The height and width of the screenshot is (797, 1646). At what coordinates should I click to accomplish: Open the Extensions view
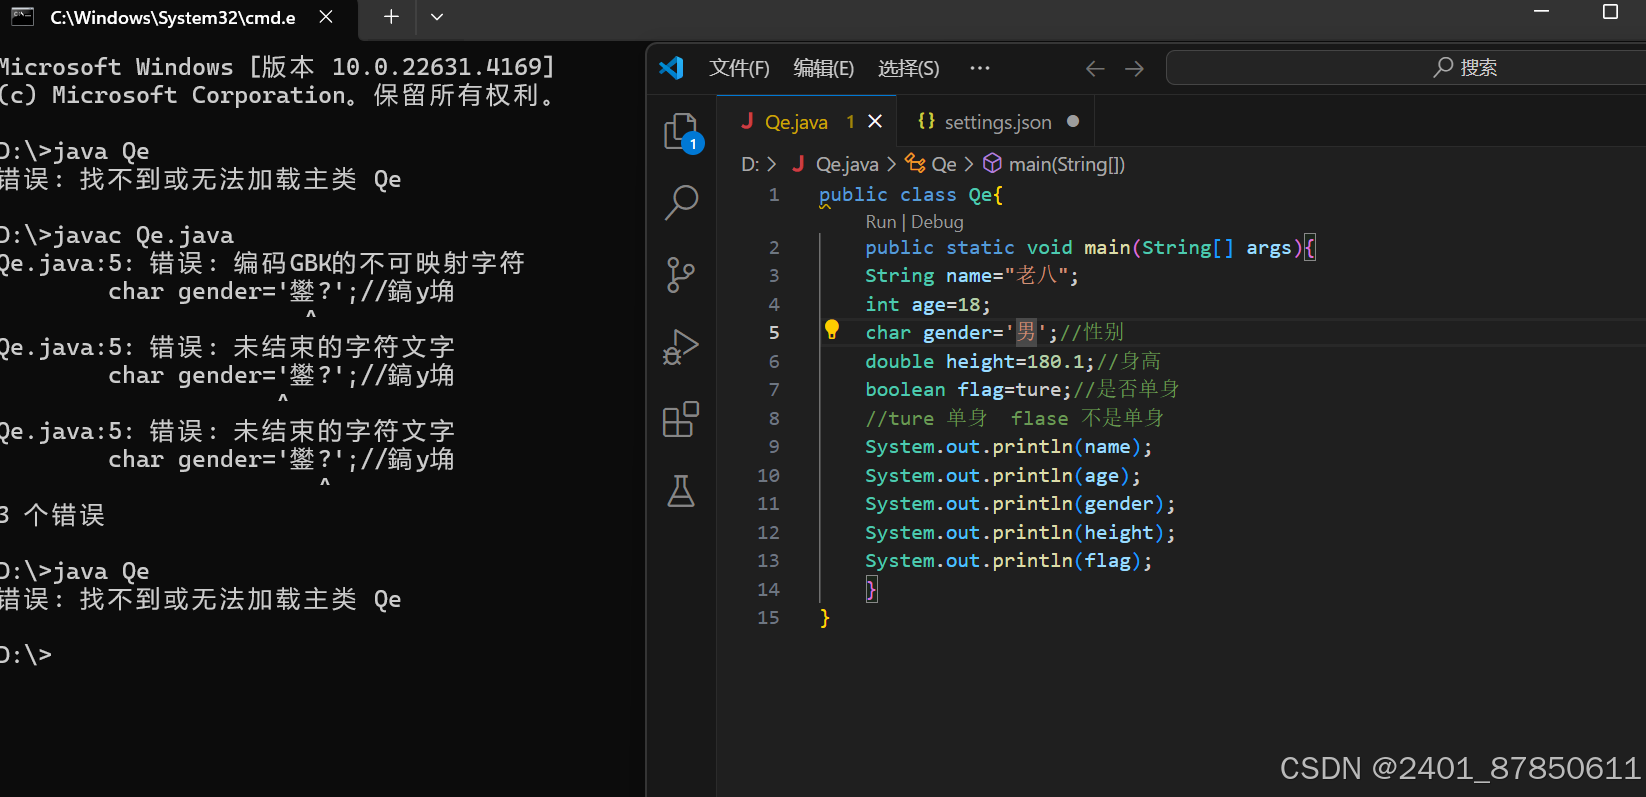[x=681, y=419]
